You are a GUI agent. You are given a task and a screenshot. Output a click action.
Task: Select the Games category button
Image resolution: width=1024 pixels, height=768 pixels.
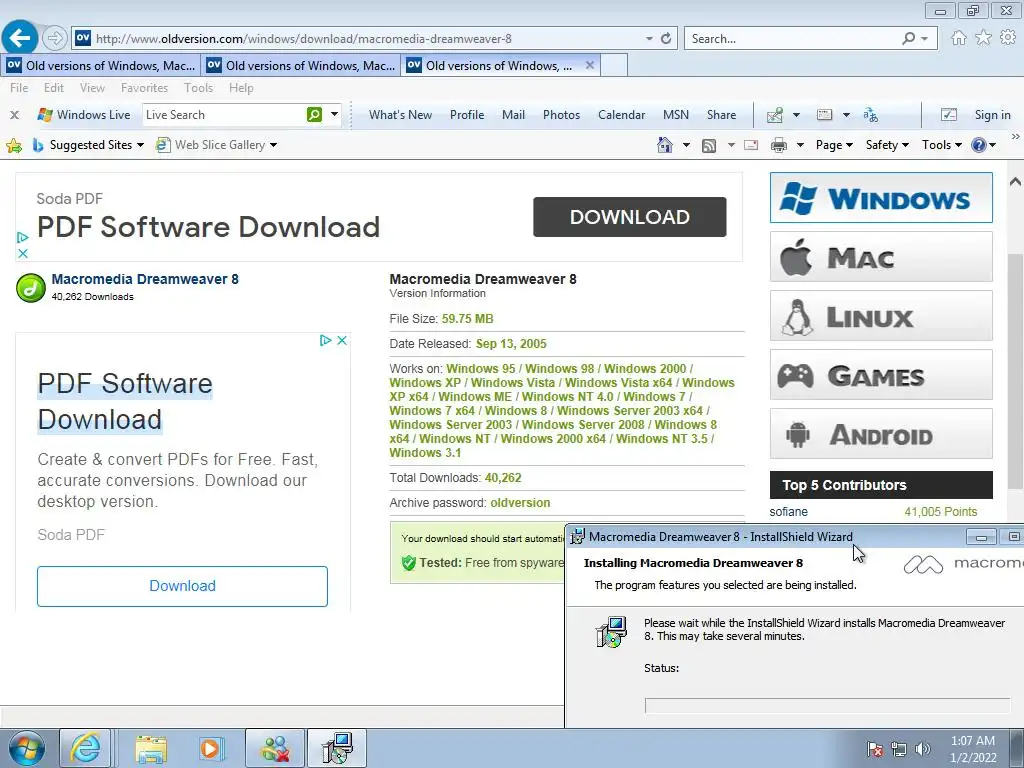[881, 375]
